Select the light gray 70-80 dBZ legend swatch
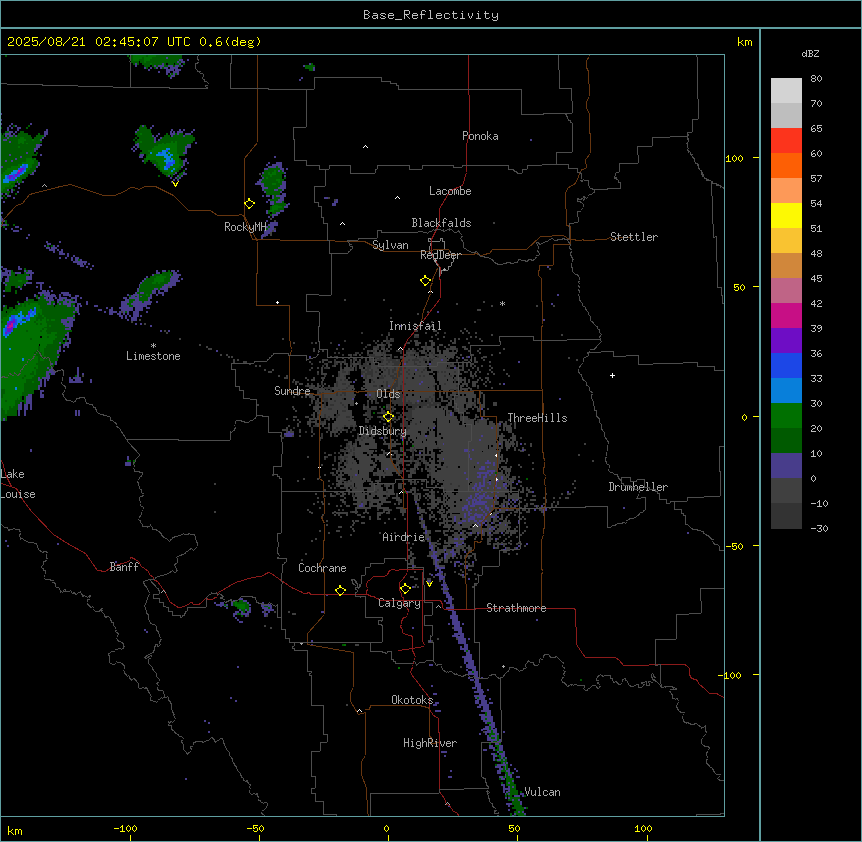This screenshot has height=842, width=862. 786,91
